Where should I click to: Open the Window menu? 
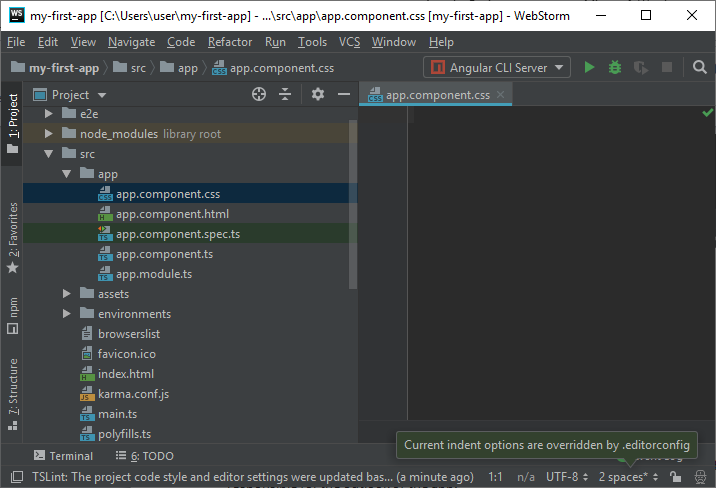(394, 42)
